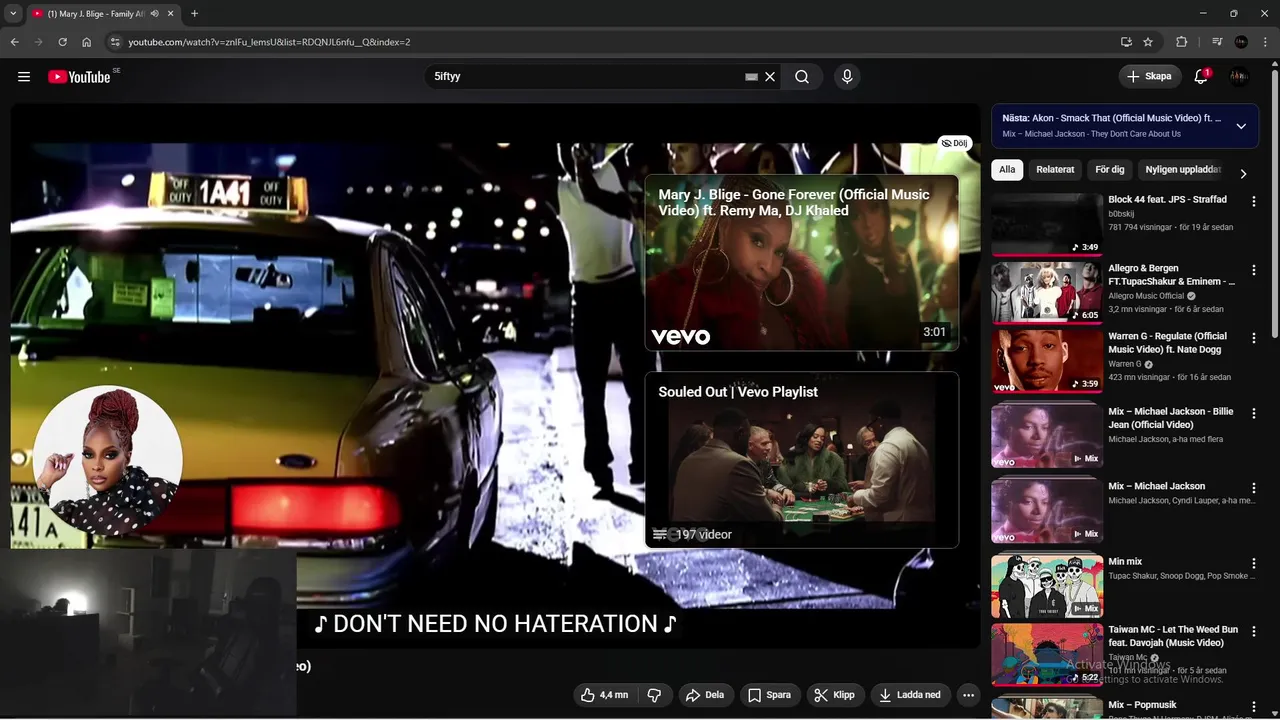Reload the page in the browser

[x=62, y=42]
